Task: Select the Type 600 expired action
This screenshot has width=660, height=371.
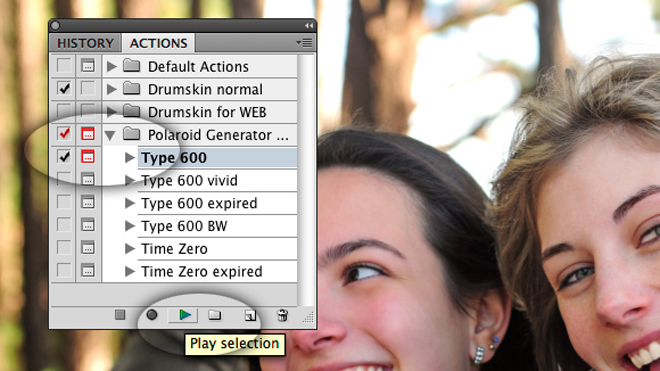Action: tap(199, 203)
